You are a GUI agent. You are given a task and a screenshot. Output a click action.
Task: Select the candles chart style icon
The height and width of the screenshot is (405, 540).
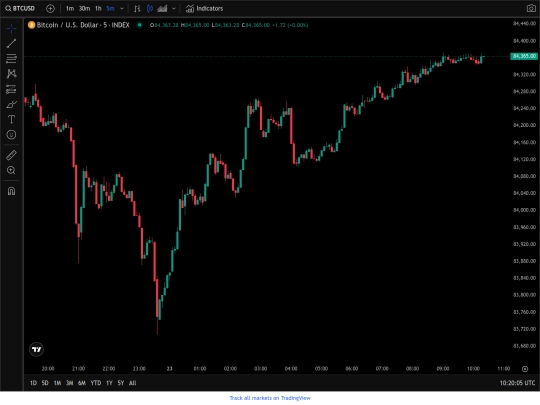tap(150, 9)
